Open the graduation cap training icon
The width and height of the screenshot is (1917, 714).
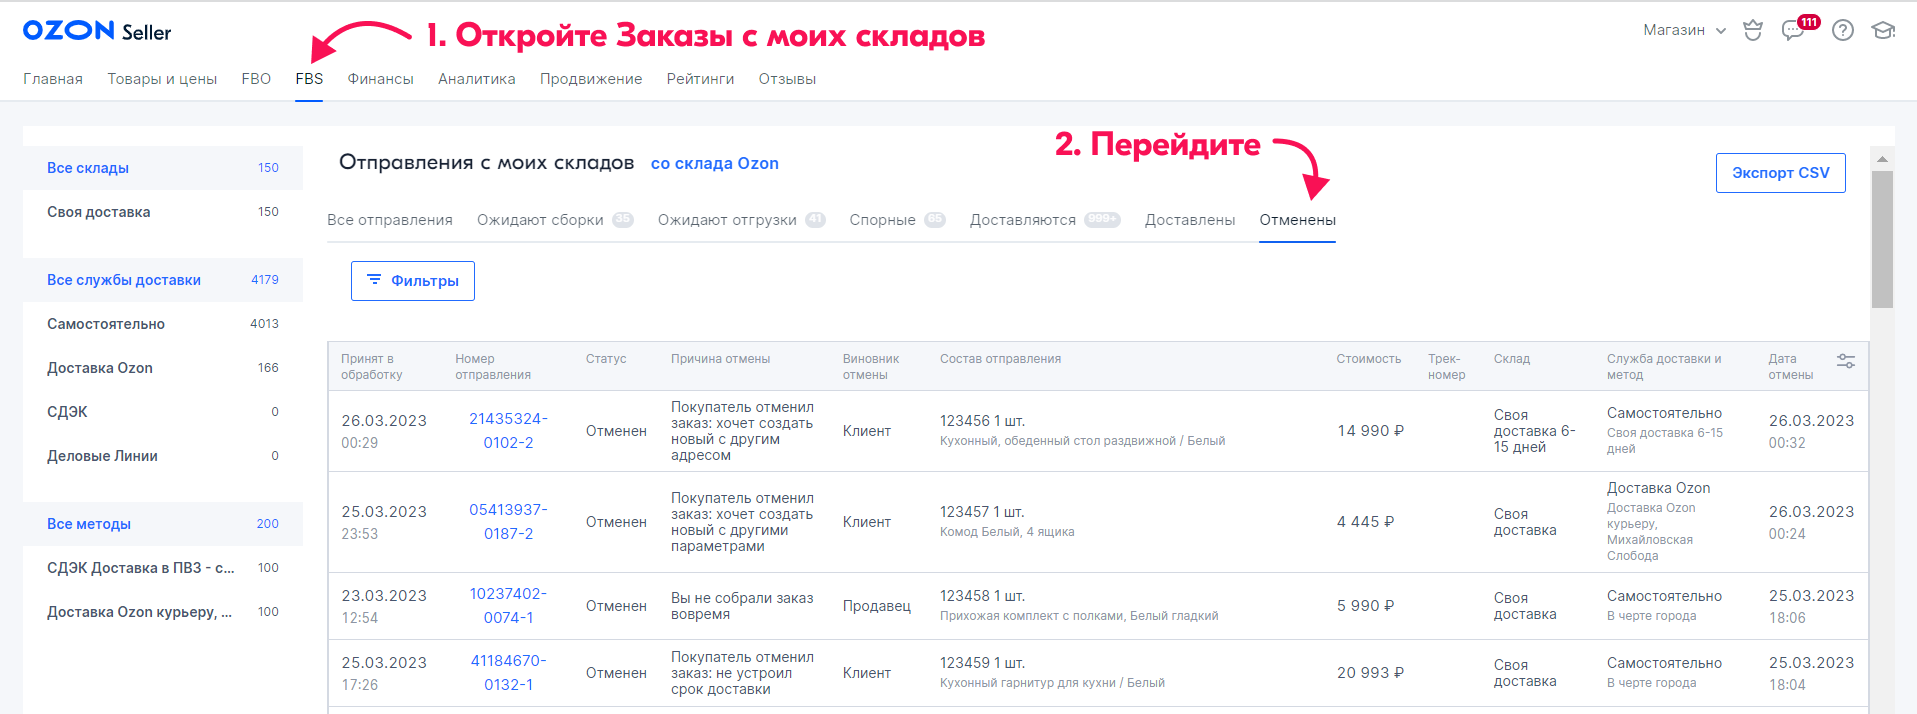click(1883, 31)
